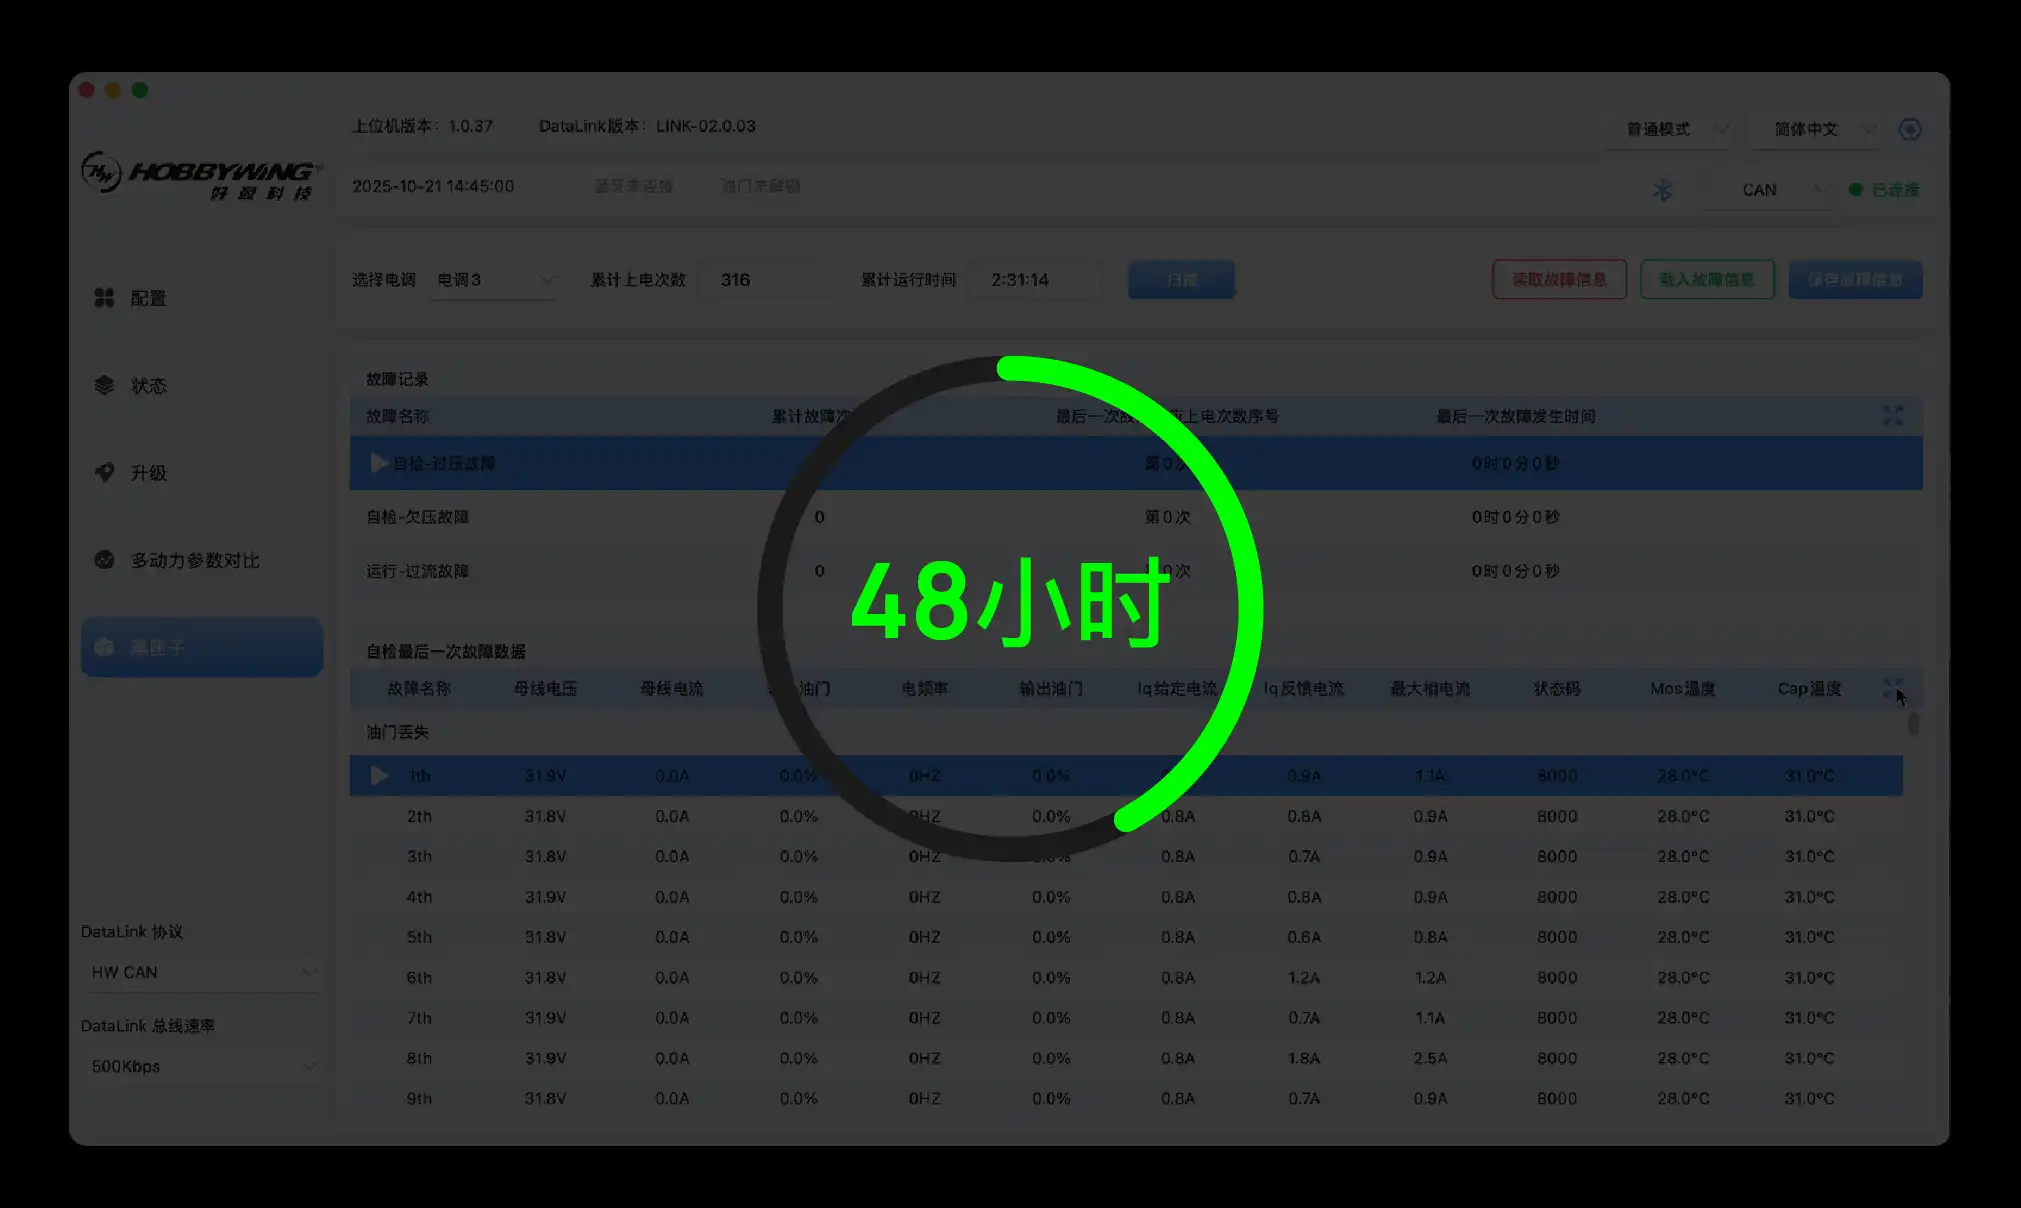This screenshot has height=1208, width=2021.
Task: Click the 多动力参数对比 gauge icon
Action: (104, 560)
